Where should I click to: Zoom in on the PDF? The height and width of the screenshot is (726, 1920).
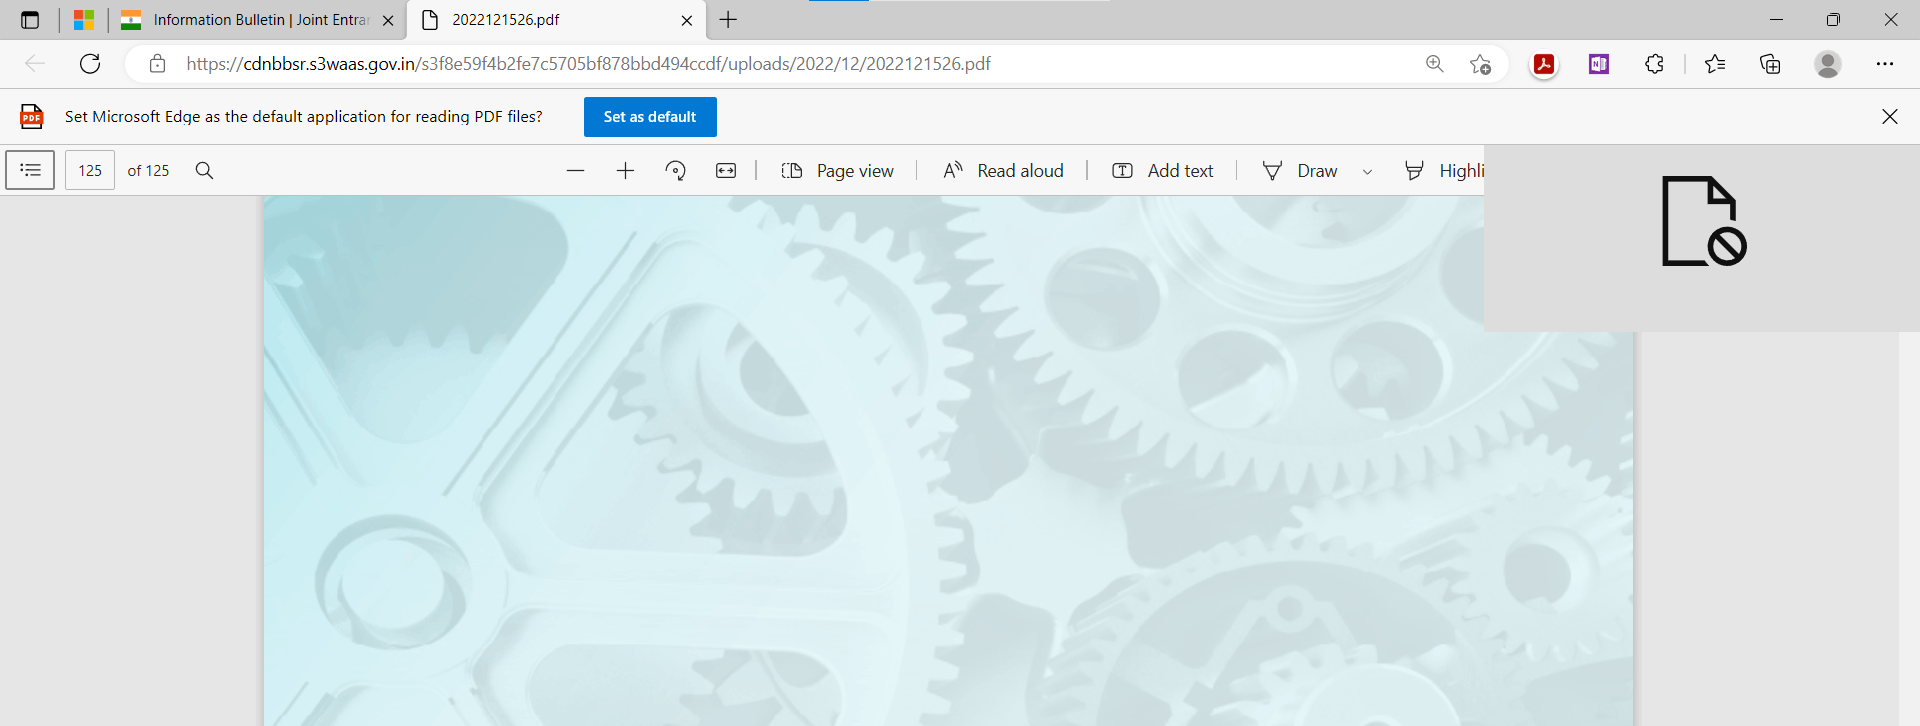pos(625,171)
